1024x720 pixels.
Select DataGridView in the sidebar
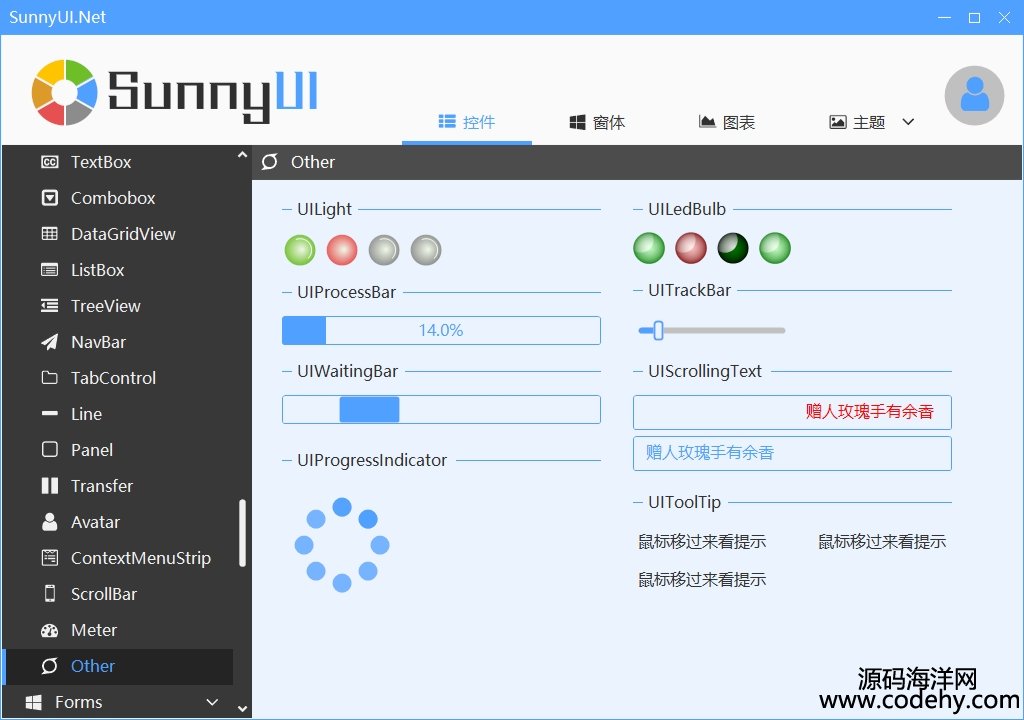coord(118,233)
